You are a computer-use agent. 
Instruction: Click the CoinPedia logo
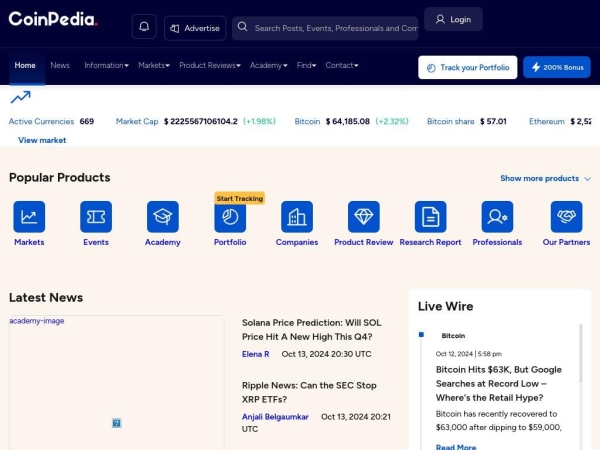53,19
